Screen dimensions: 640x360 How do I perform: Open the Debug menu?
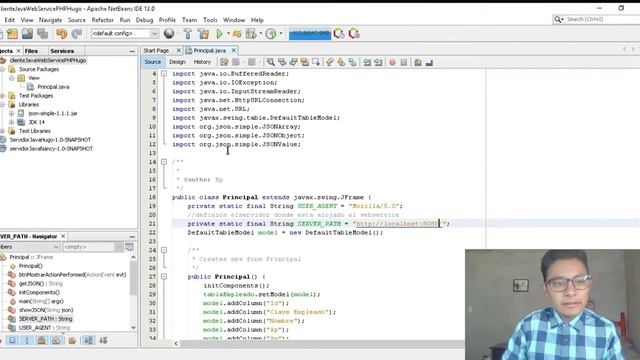[x=144, y=20]
